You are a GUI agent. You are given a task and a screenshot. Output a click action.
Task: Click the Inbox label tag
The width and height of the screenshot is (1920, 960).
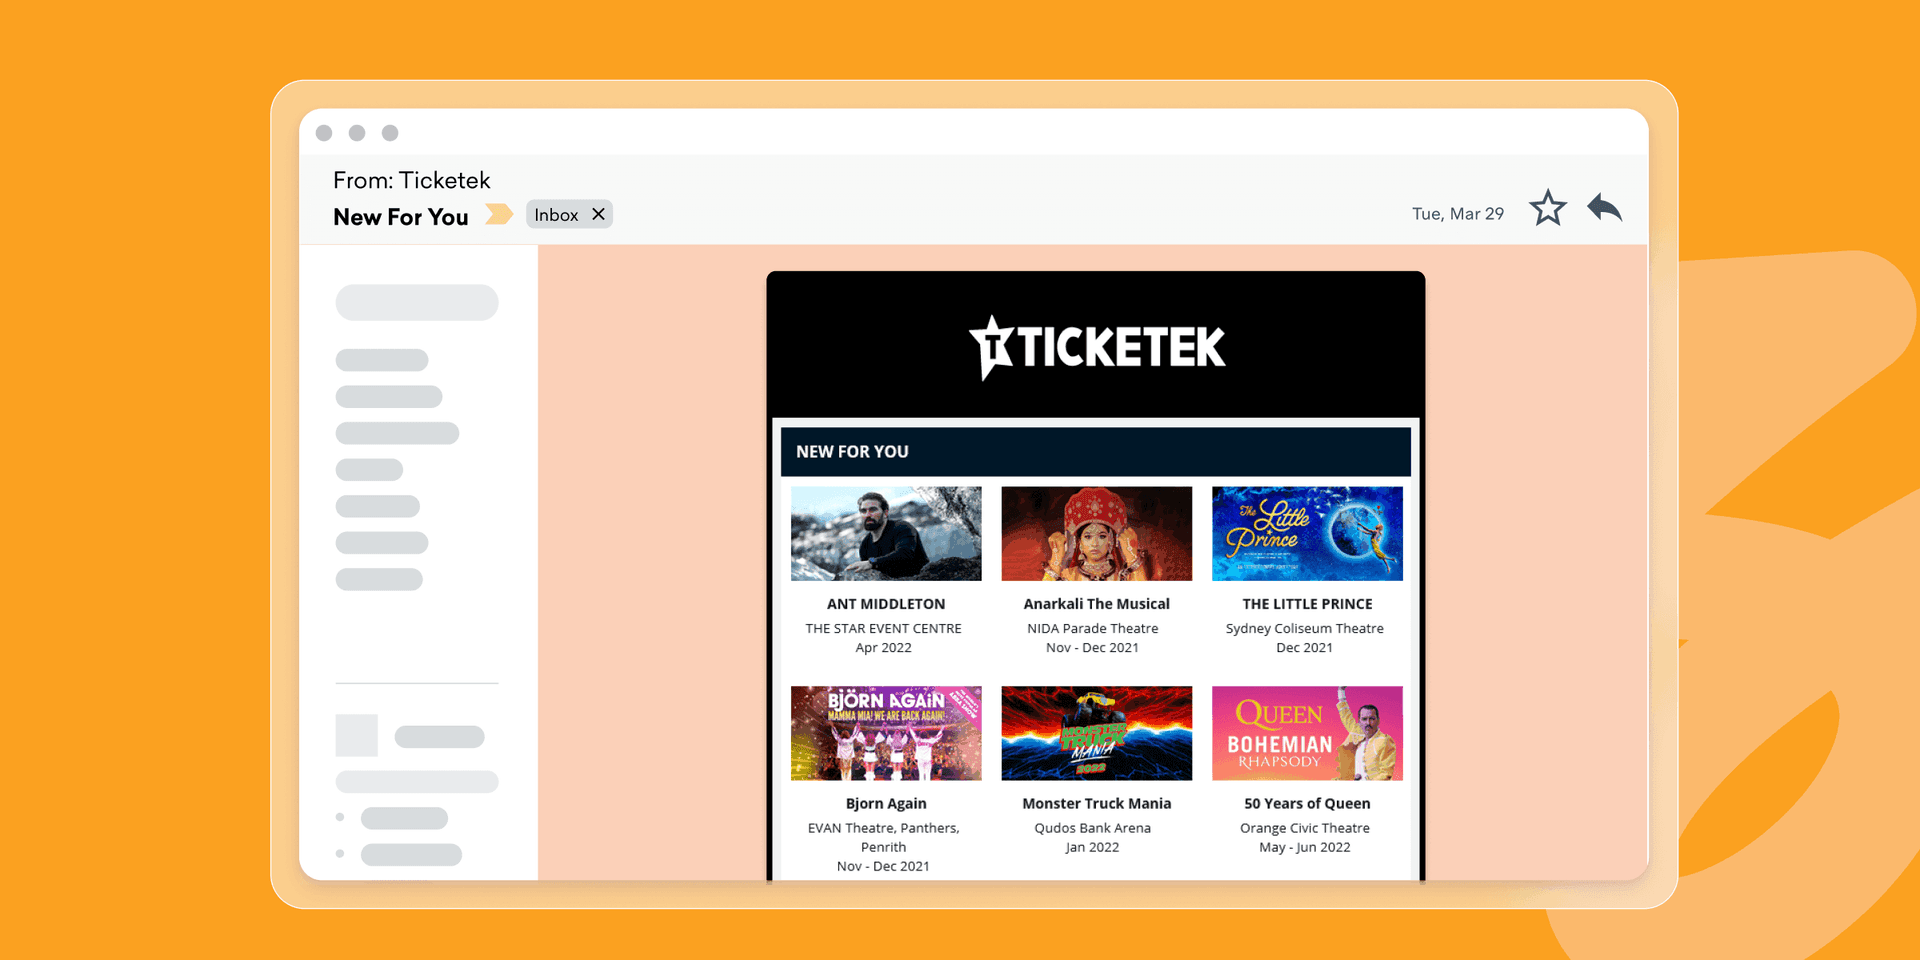tap(555, 213)
